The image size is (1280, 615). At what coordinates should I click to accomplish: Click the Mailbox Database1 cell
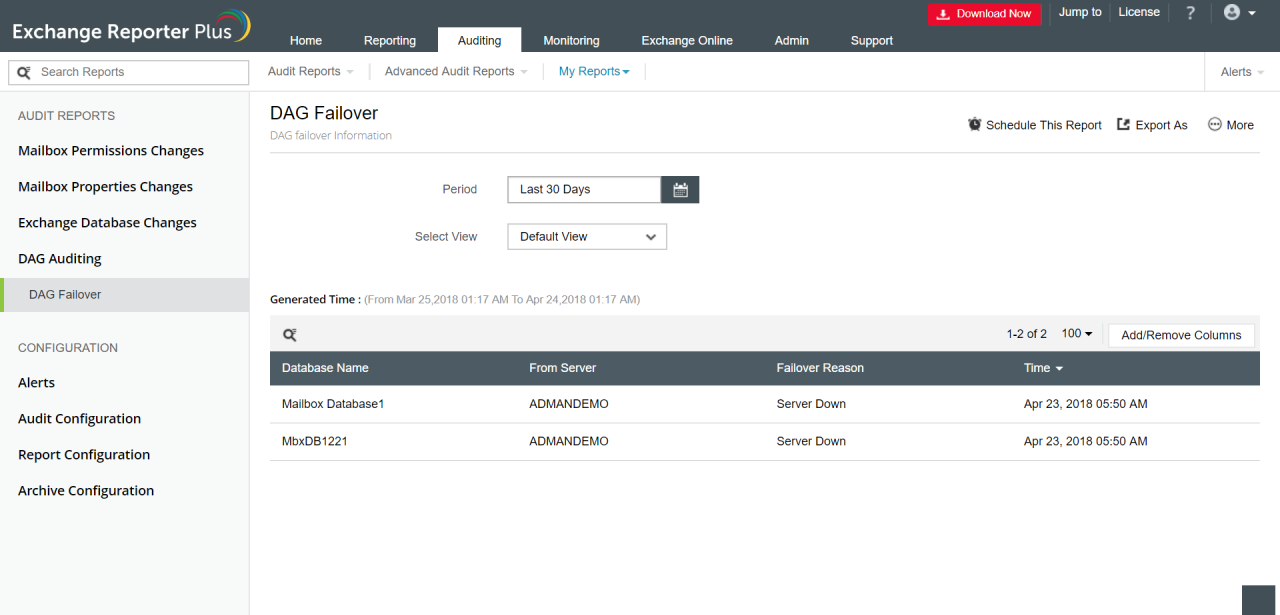(x=333, y=404)
